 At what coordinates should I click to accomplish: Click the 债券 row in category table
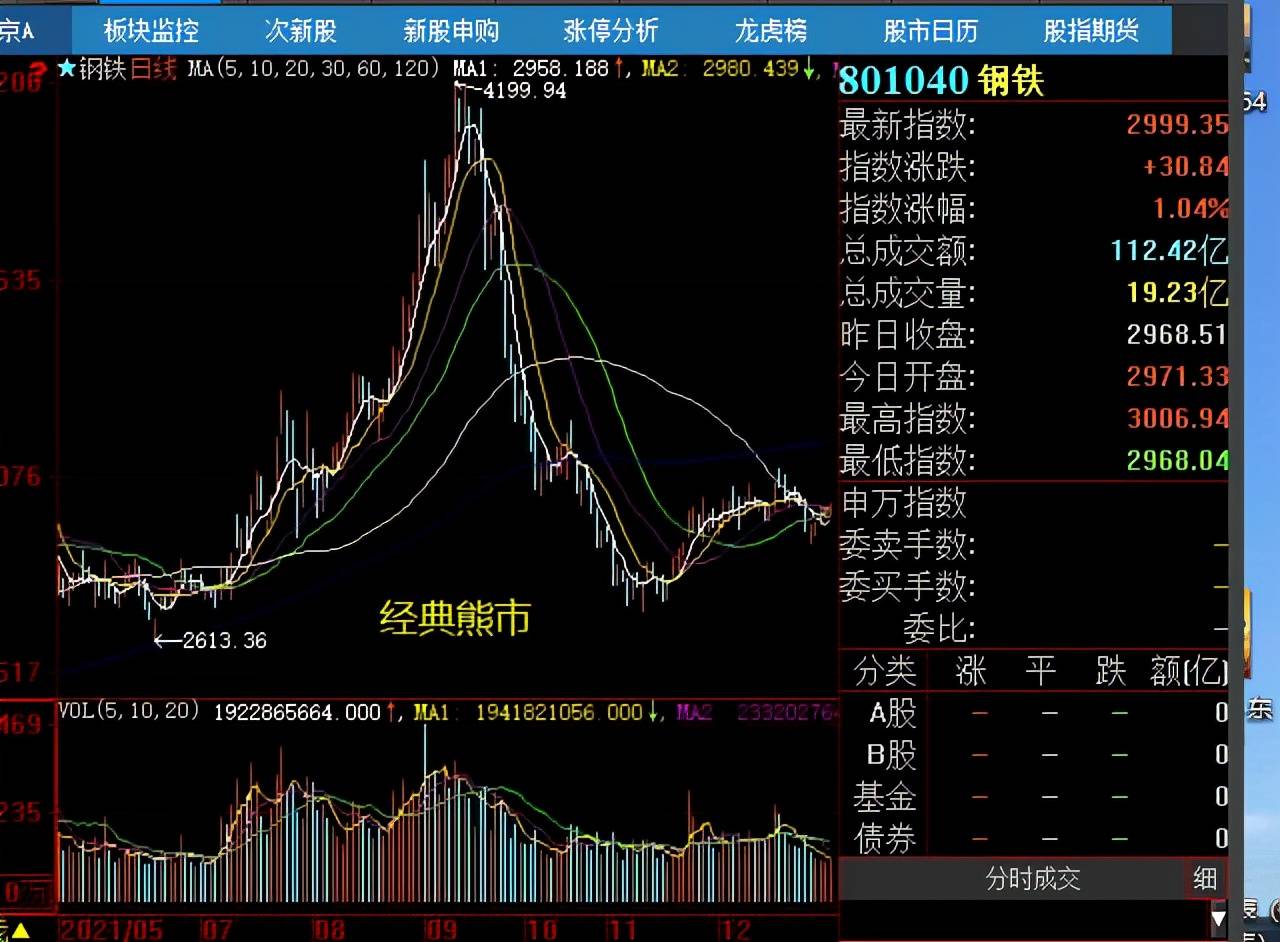point(1033,839)
